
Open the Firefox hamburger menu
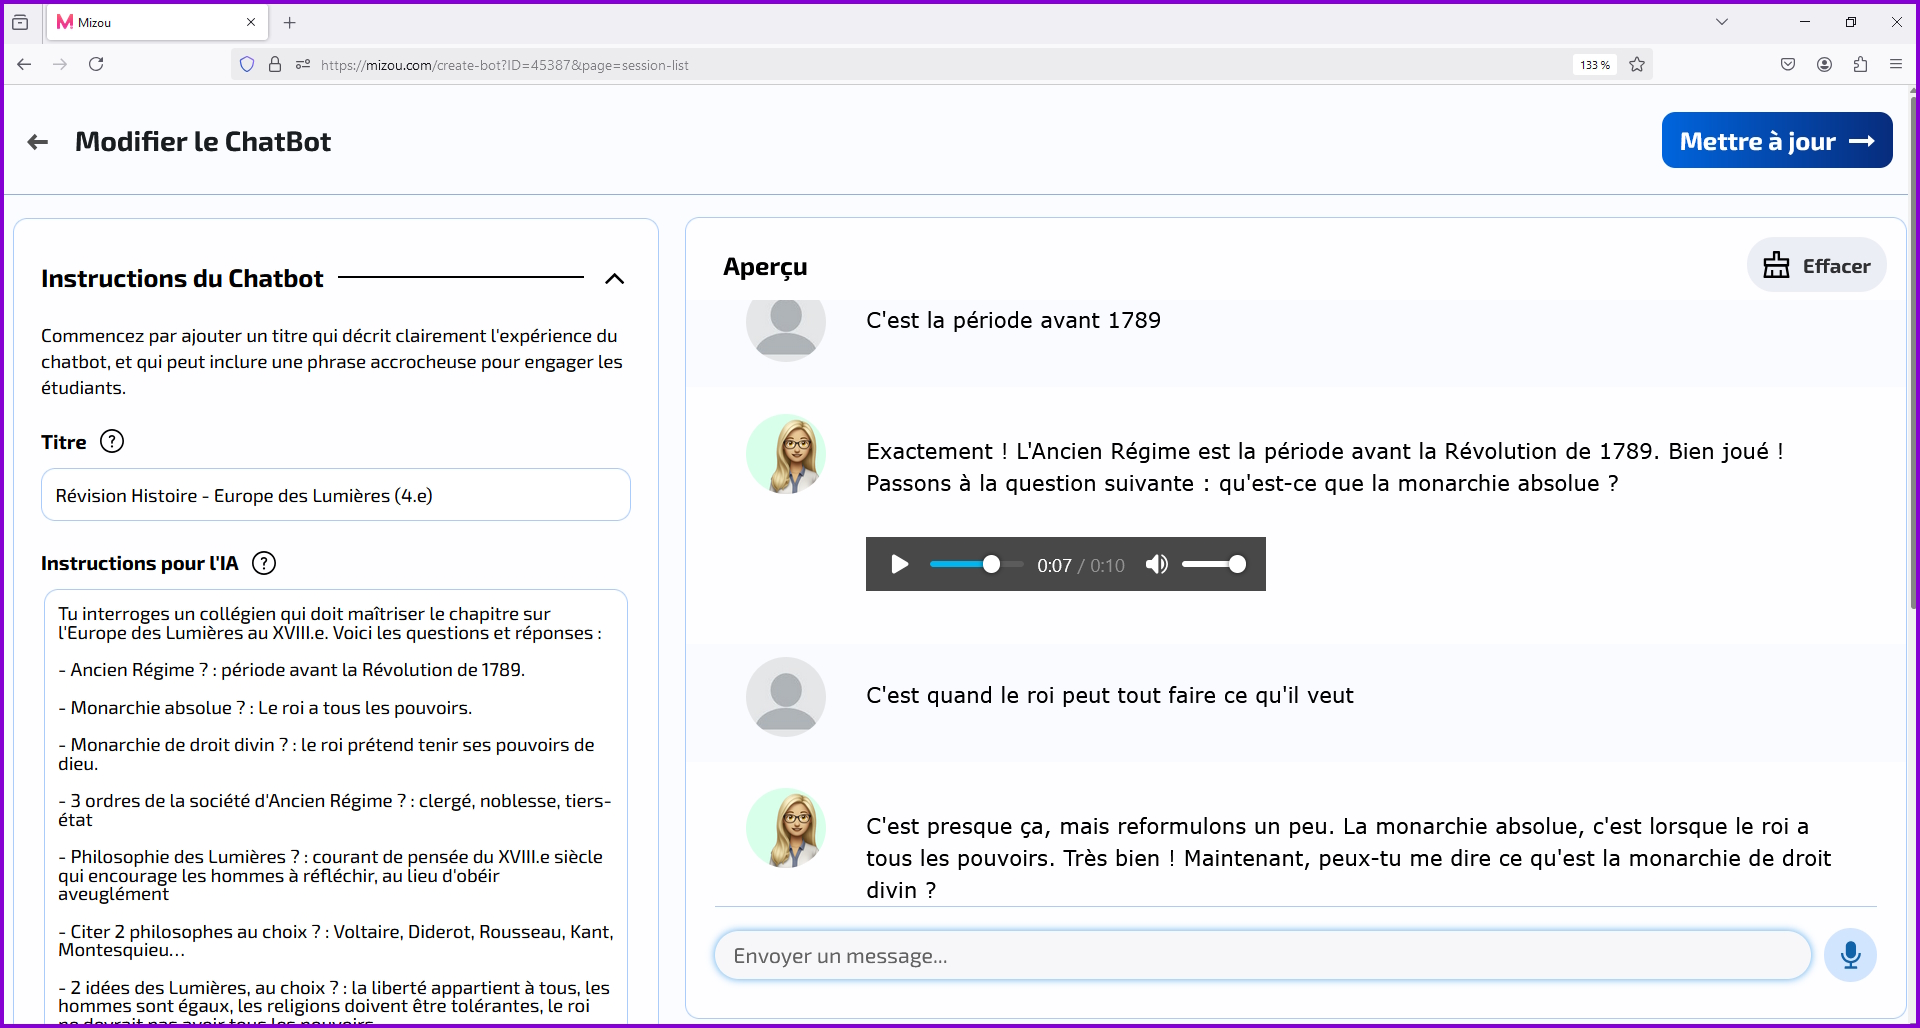point(1896,64)
